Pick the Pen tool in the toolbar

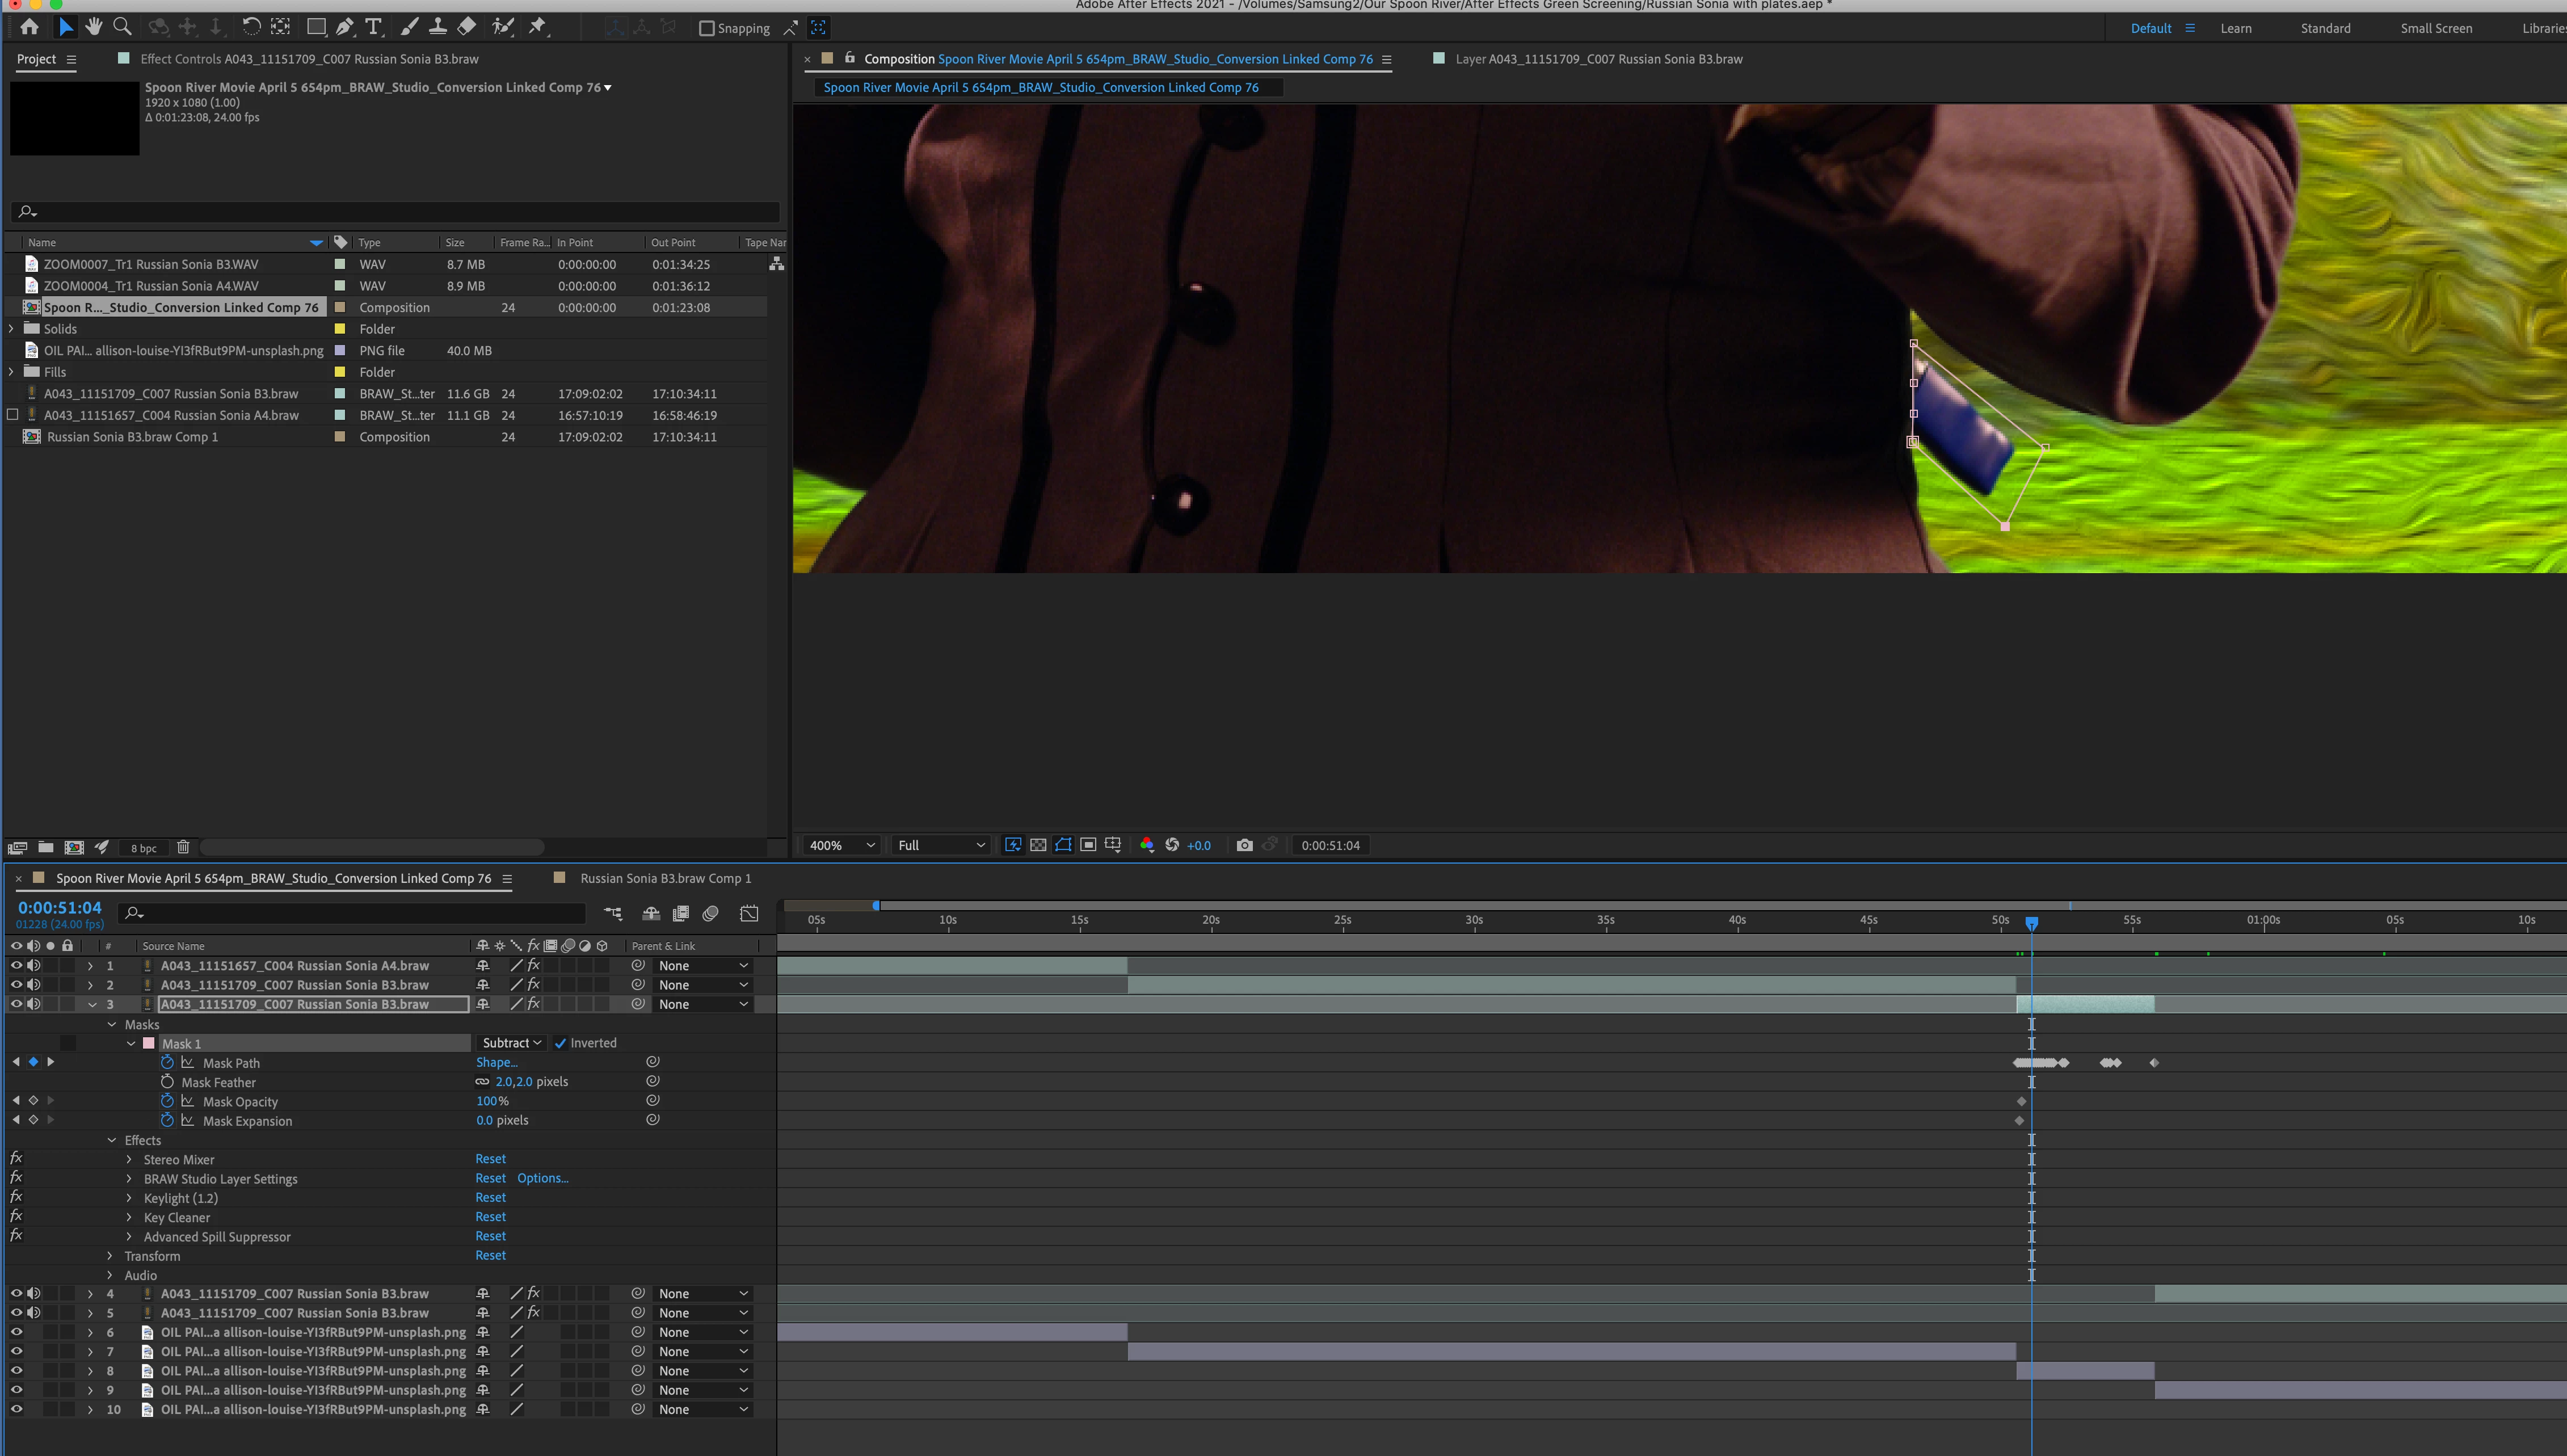tap(345, 27)
